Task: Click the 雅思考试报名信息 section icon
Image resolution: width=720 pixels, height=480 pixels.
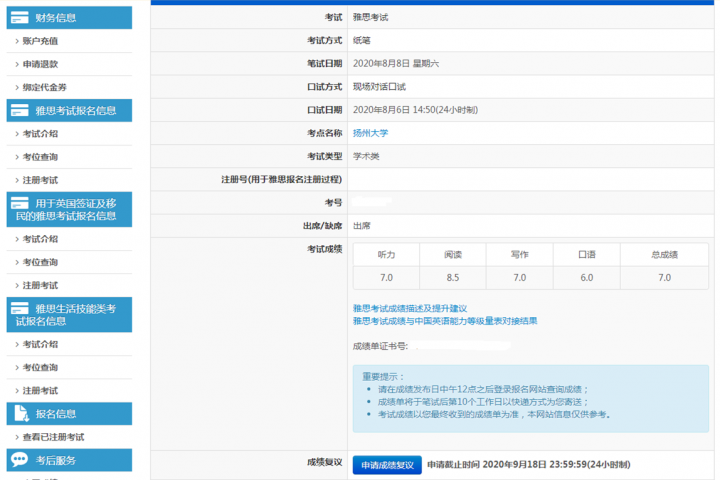Action: (x=19, y=110)
